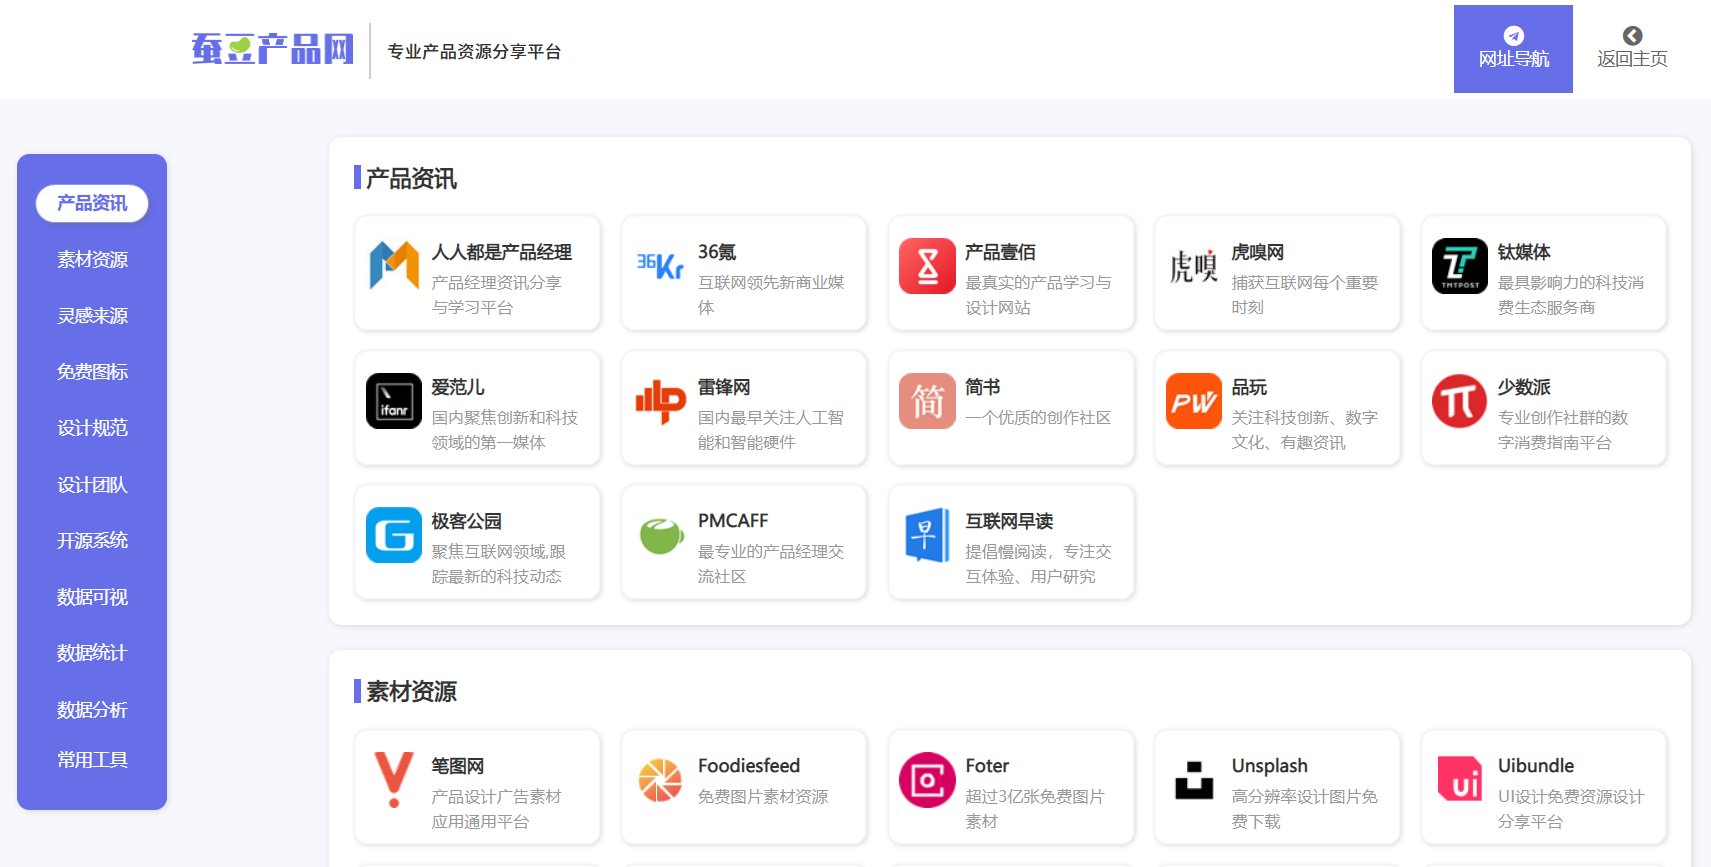Image resolution: width=1711 pixels, height=867 pixels.
Task: Click the 钛媒体 black logo icon
Action: click(x=1460, y=266)
